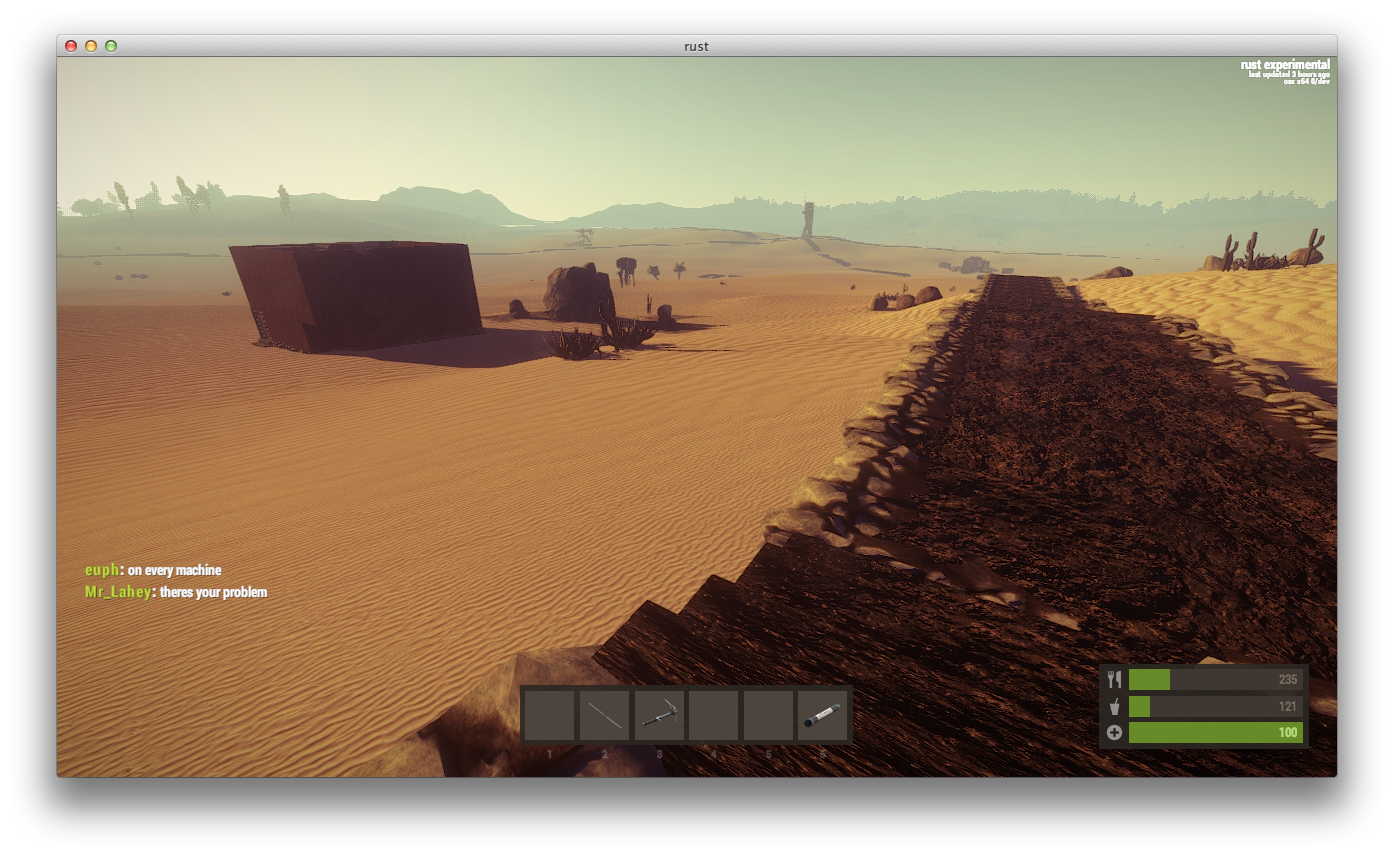This screenshot has height=856, width=1394.
Task: Click the chat name "Mr_Lahey"
Action: [x=118, y=592]
